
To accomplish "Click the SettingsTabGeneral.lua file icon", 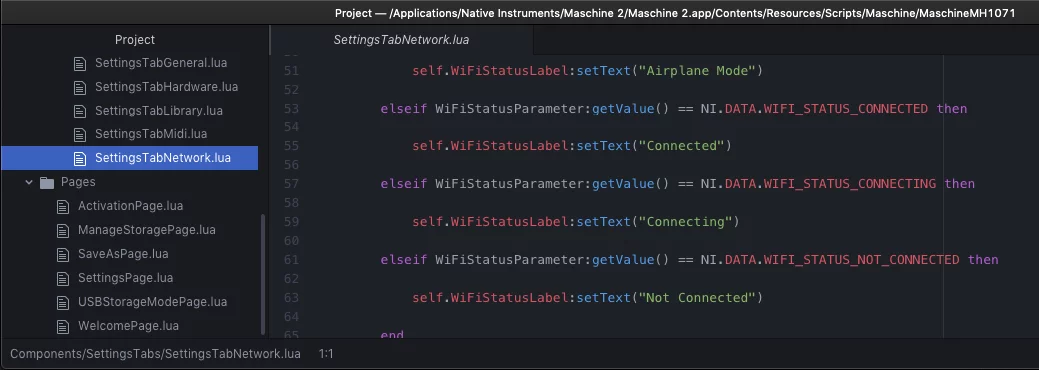I will coord(80,64).
